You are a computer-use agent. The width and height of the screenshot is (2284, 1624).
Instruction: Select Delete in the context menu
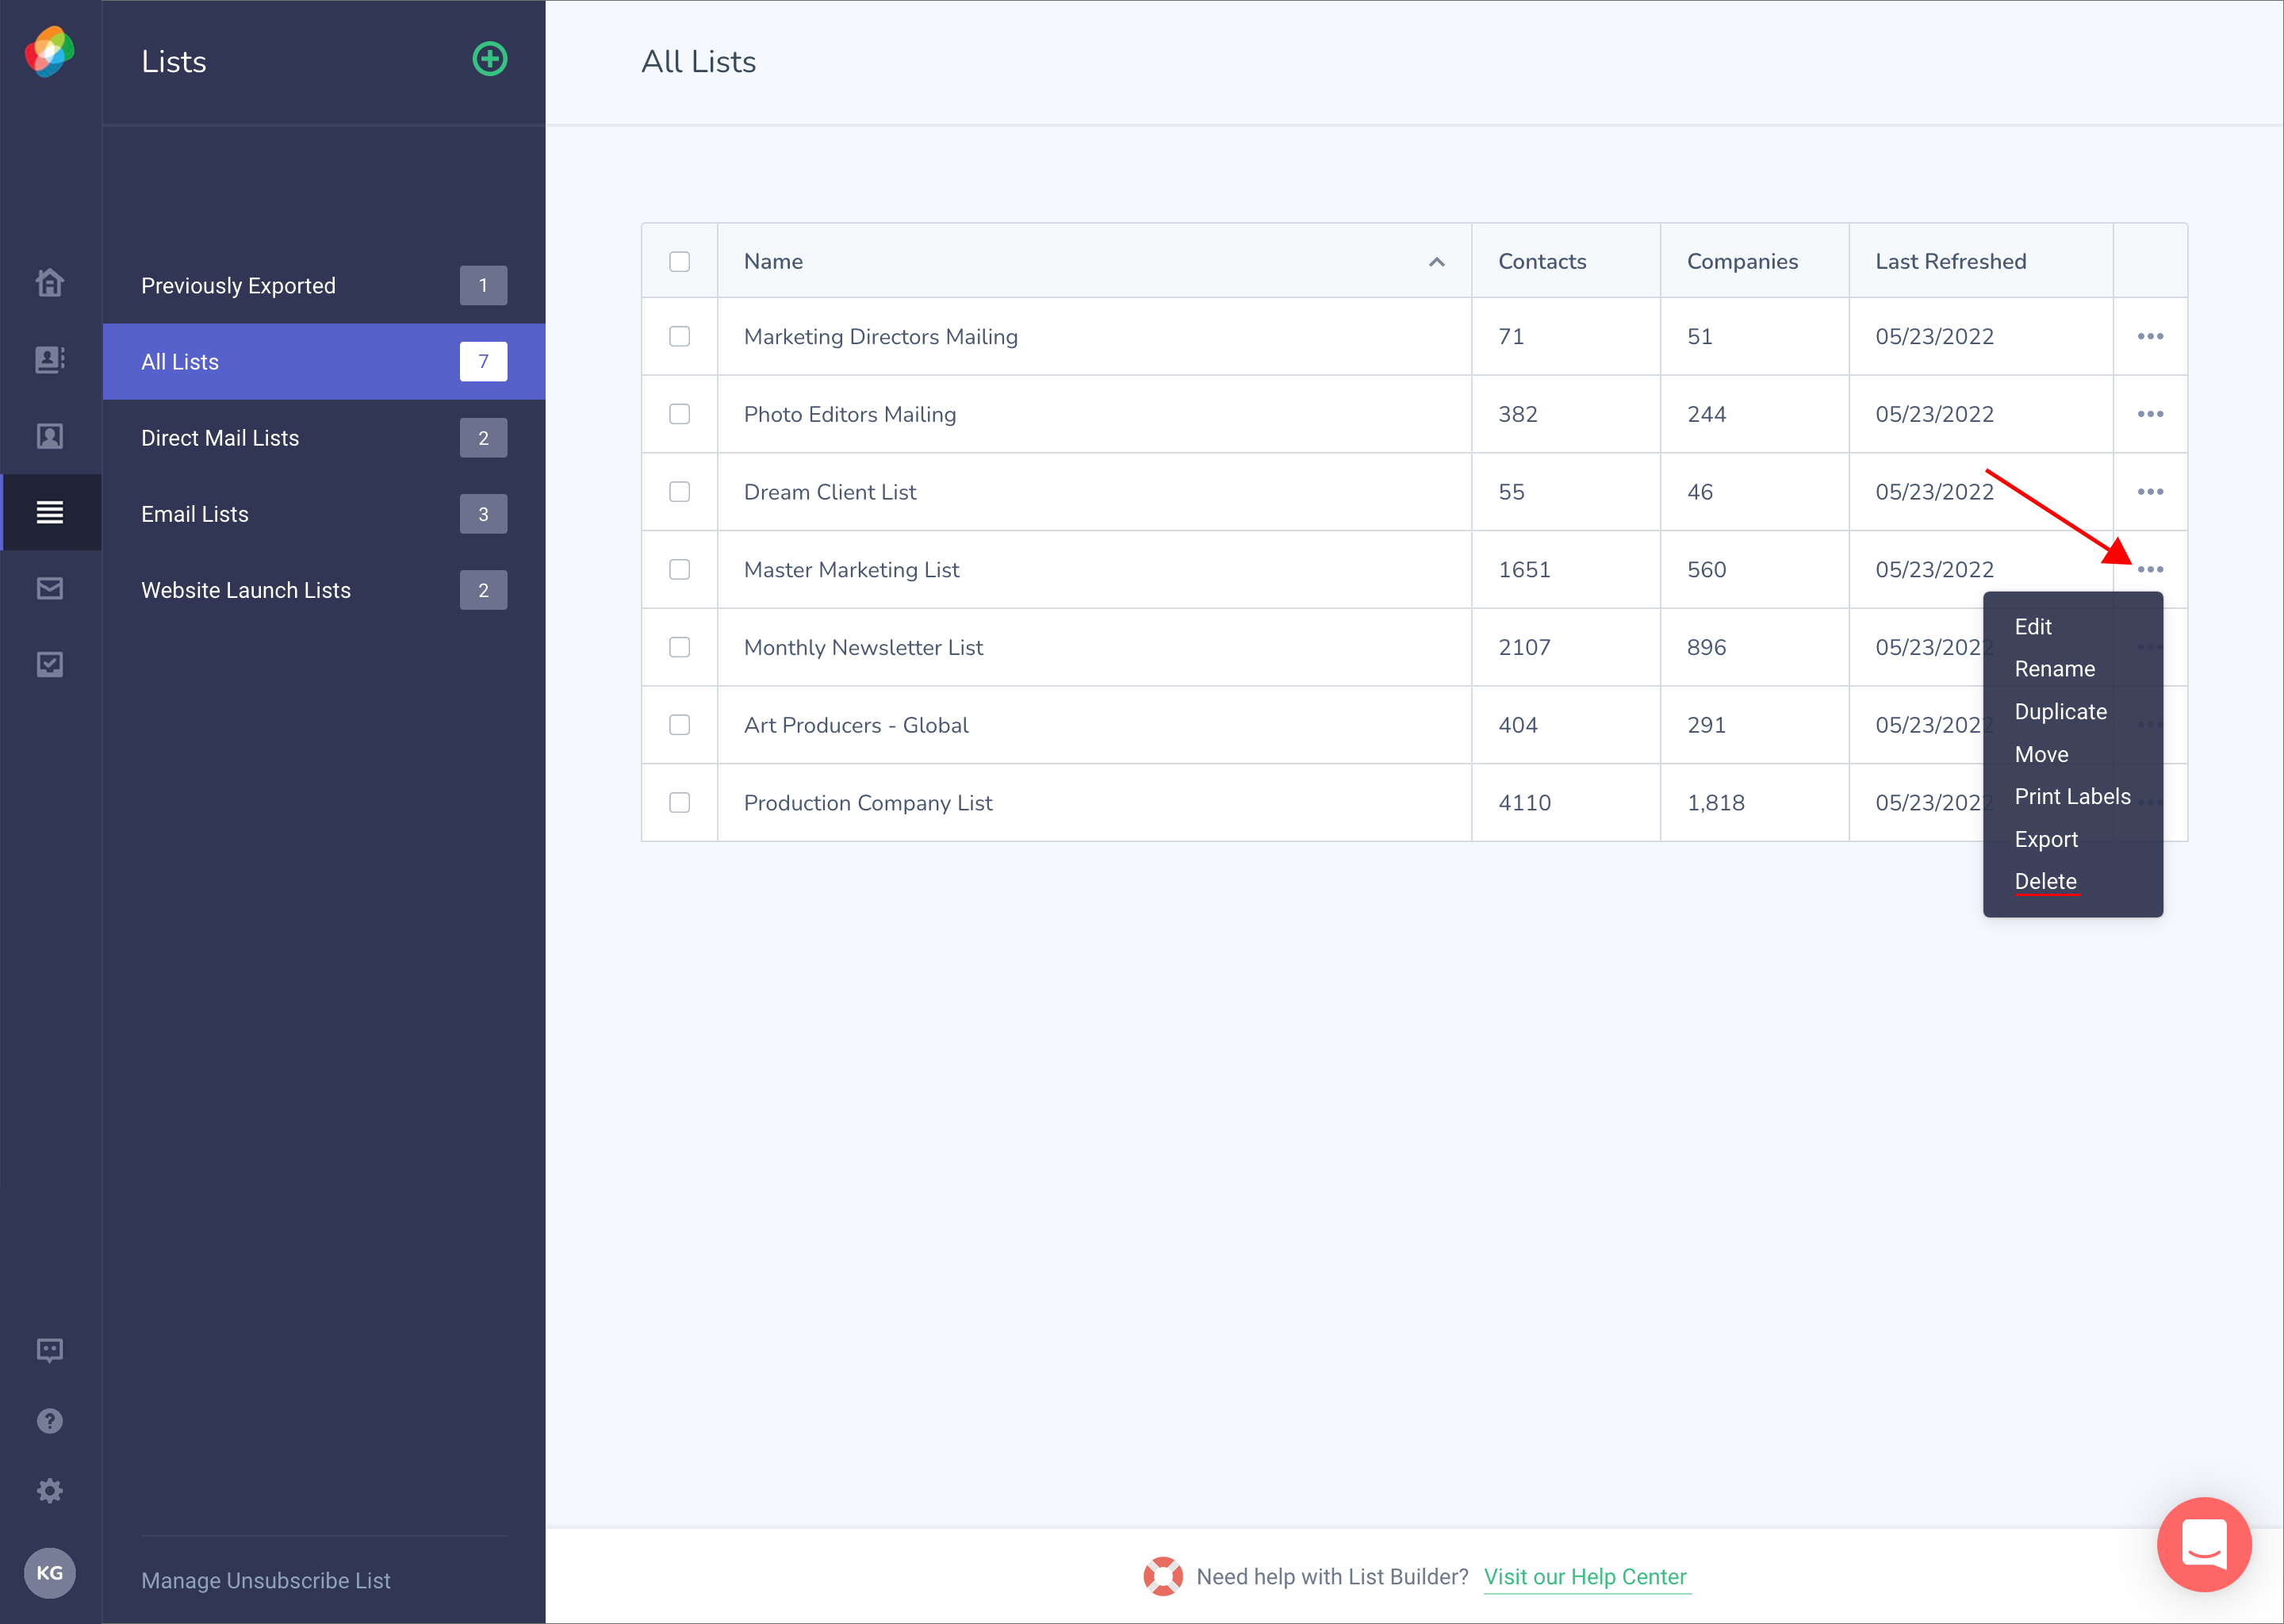point(2045,882)
